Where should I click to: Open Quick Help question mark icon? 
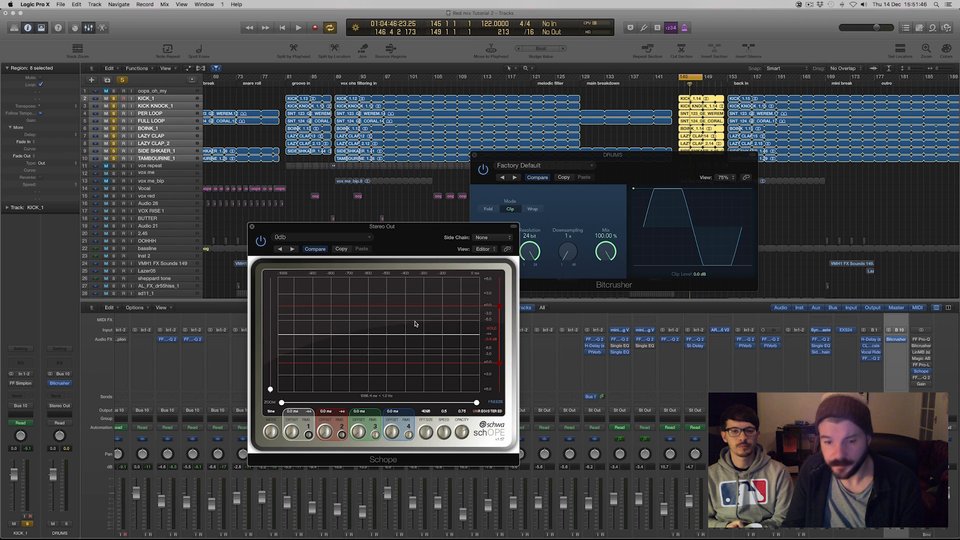point(58,28)
